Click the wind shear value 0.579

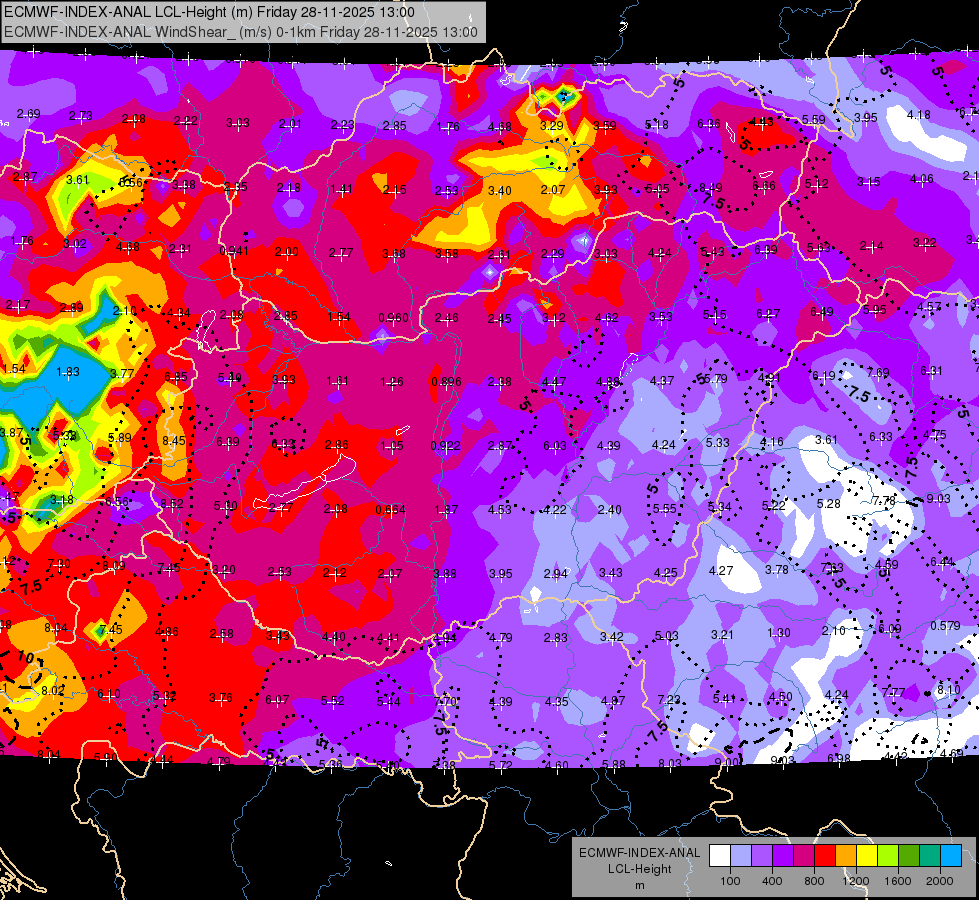(945, 626)
